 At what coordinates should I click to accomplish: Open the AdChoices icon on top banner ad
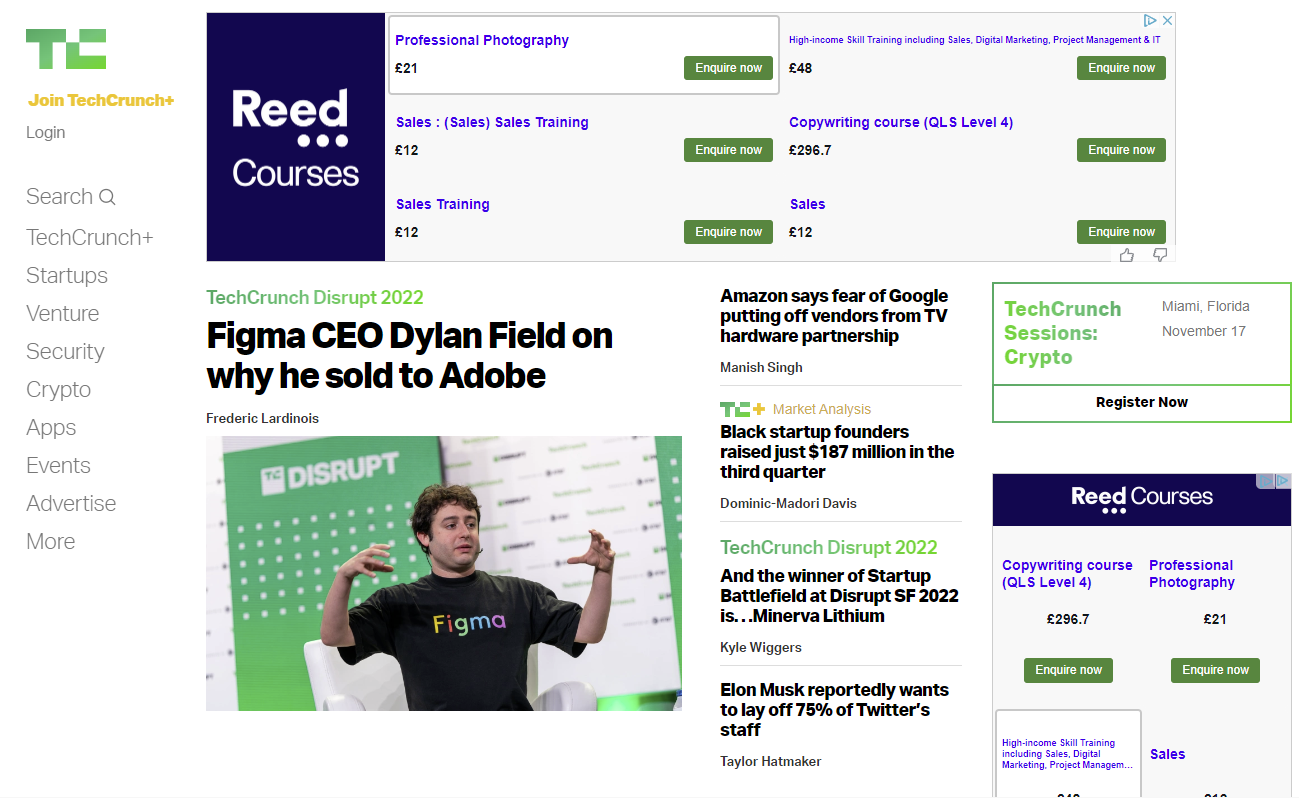coord(1150,21)
